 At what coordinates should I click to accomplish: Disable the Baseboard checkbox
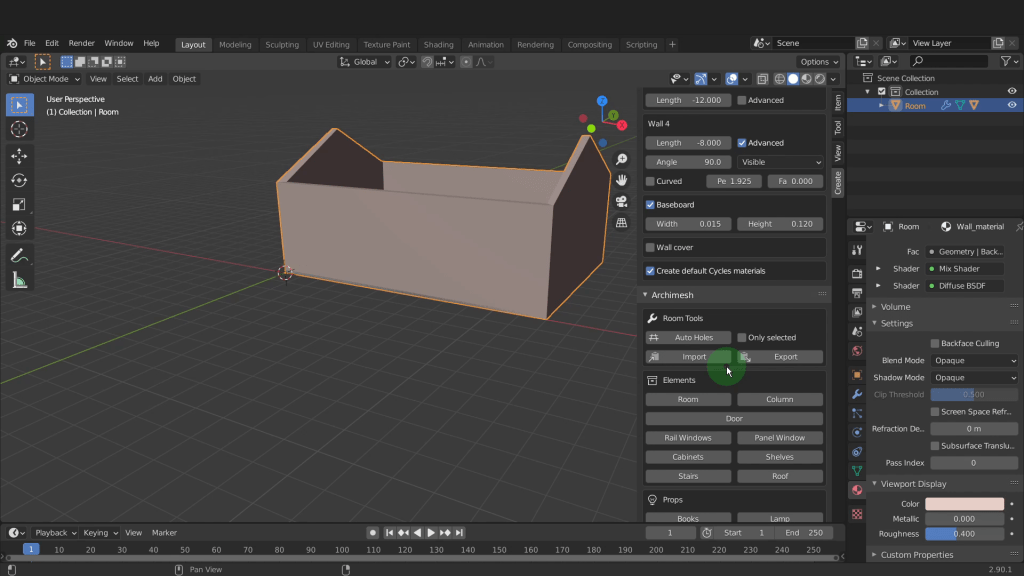tap(651, 205)
